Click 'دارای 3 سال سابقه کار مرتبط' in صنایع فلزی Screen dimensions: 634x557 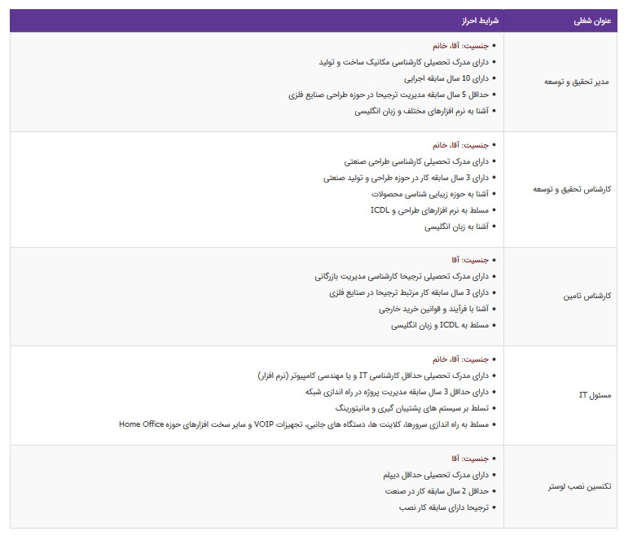[409, 293]
